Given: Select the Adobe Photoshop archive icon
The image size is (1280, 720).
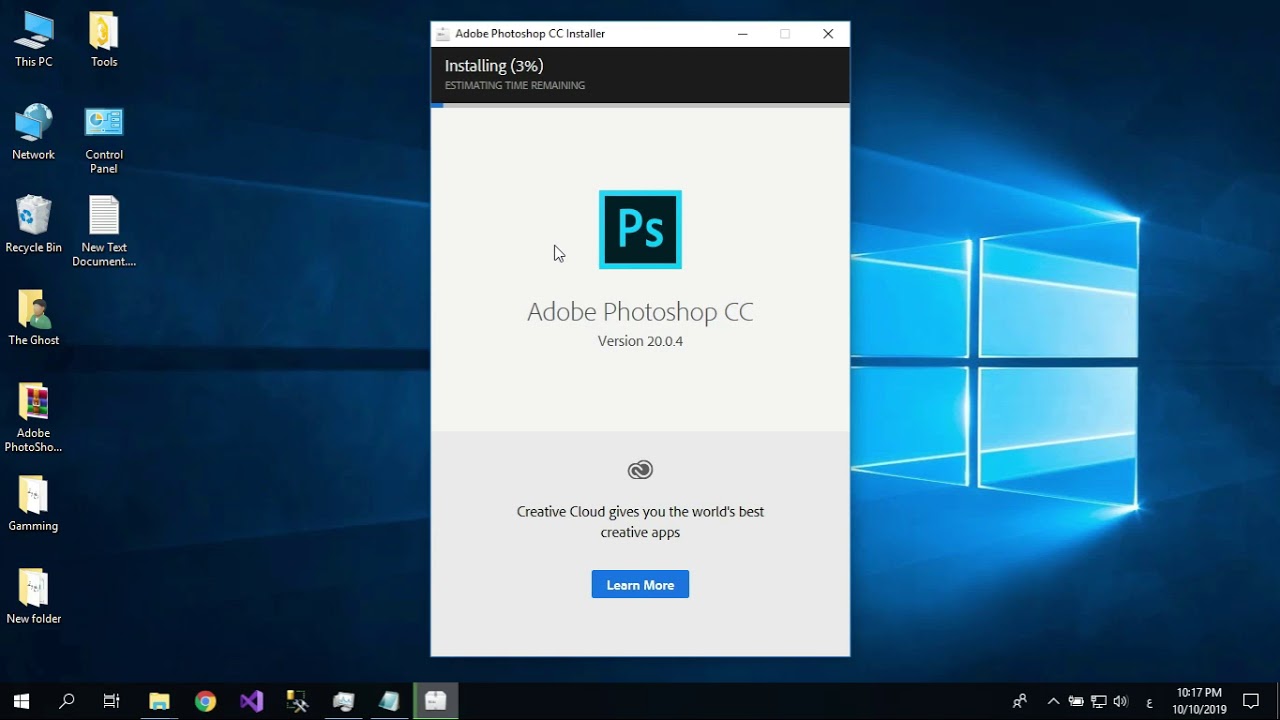Looking at the screenshot, I should pyautogui.click(x=33, y=418).
